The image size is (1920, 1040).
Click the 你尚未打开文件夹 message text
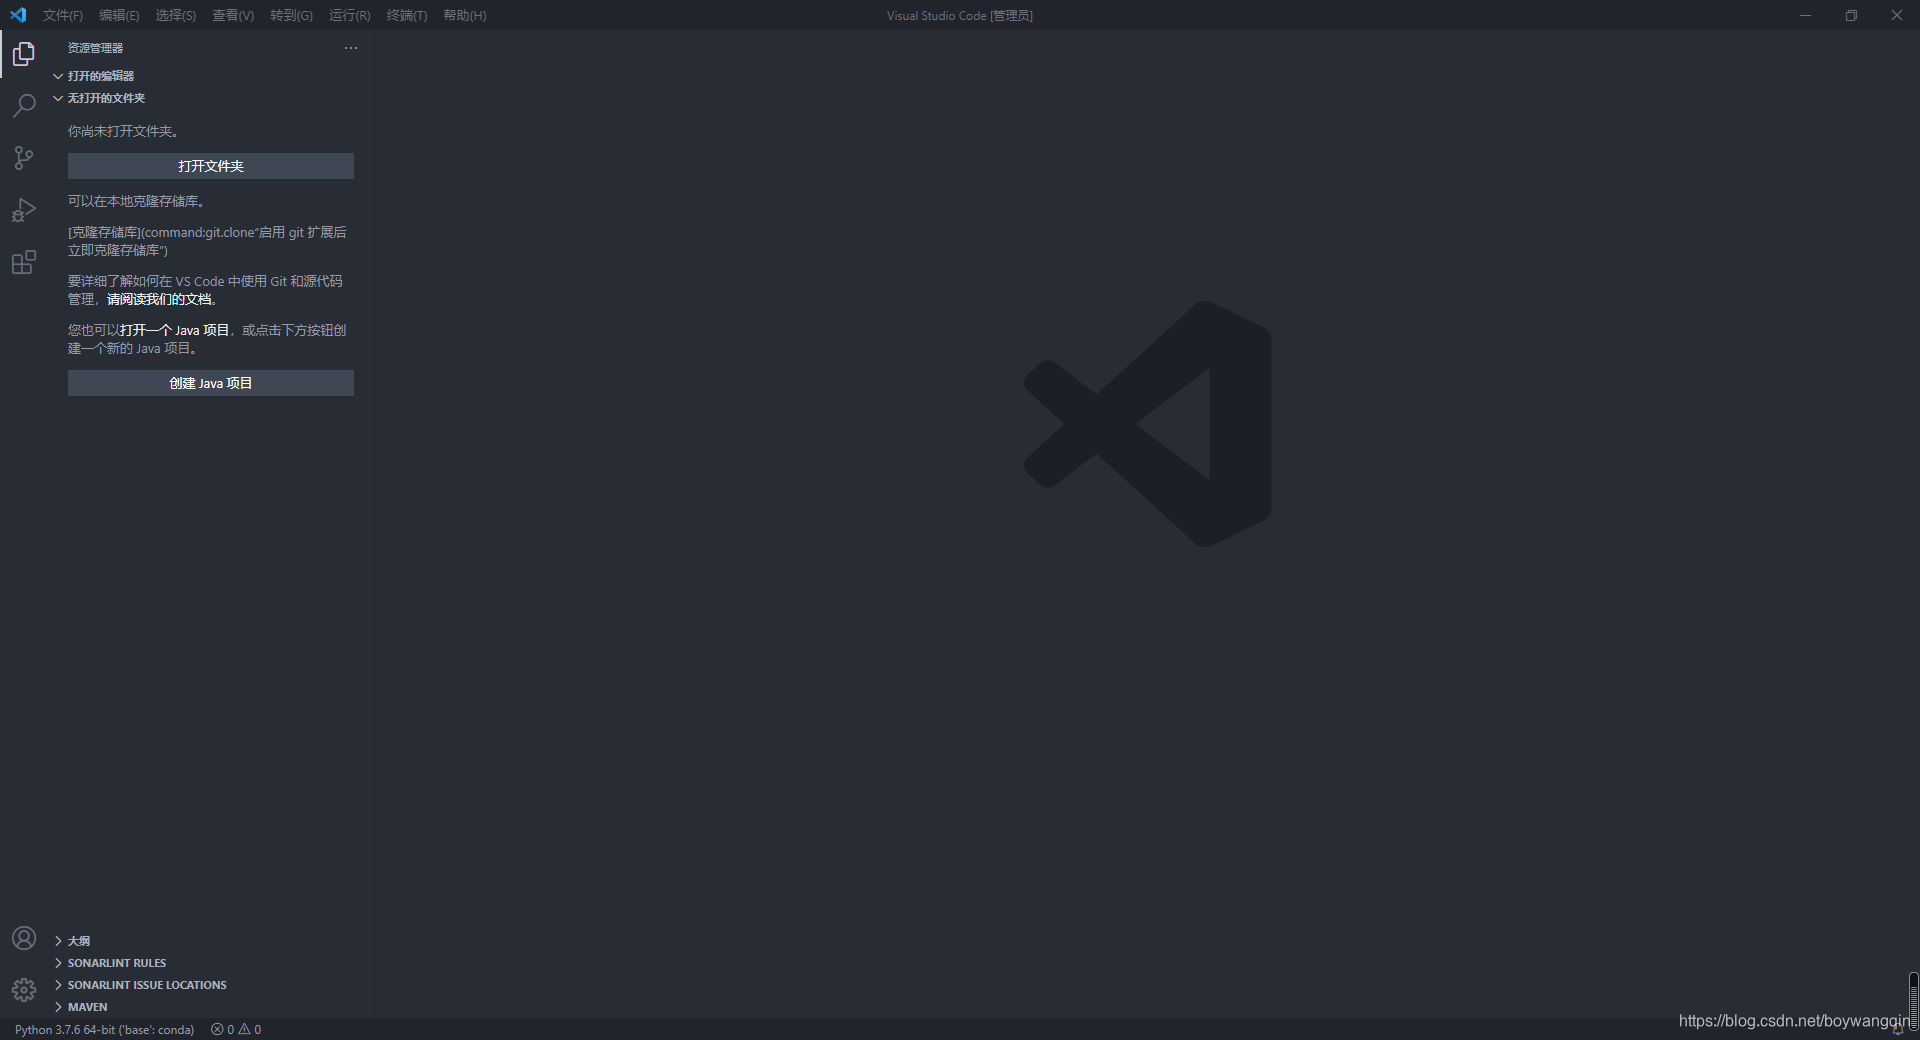(123, 131)
